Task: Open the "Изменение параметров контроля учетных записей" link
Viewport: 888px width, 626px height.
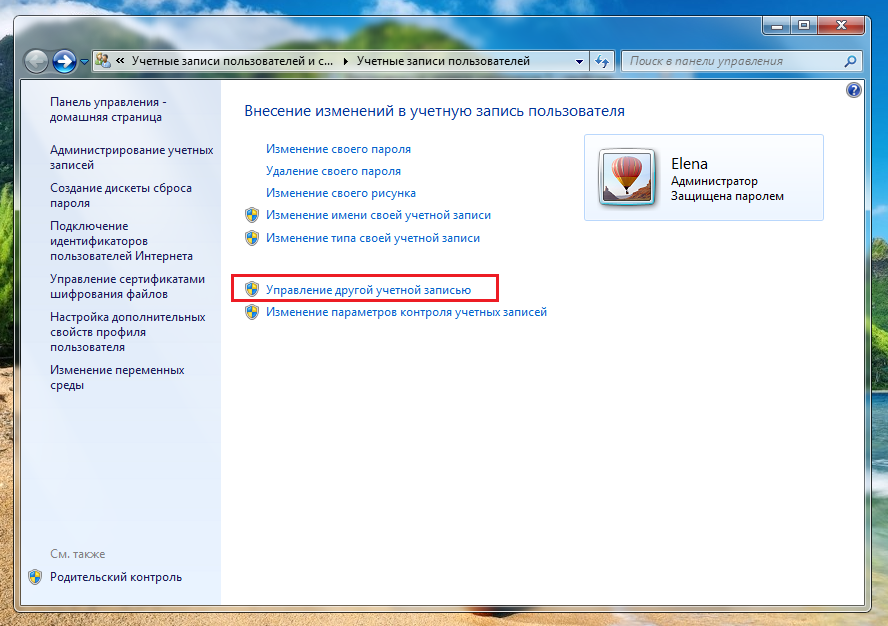Action: [x=406, y=312]
